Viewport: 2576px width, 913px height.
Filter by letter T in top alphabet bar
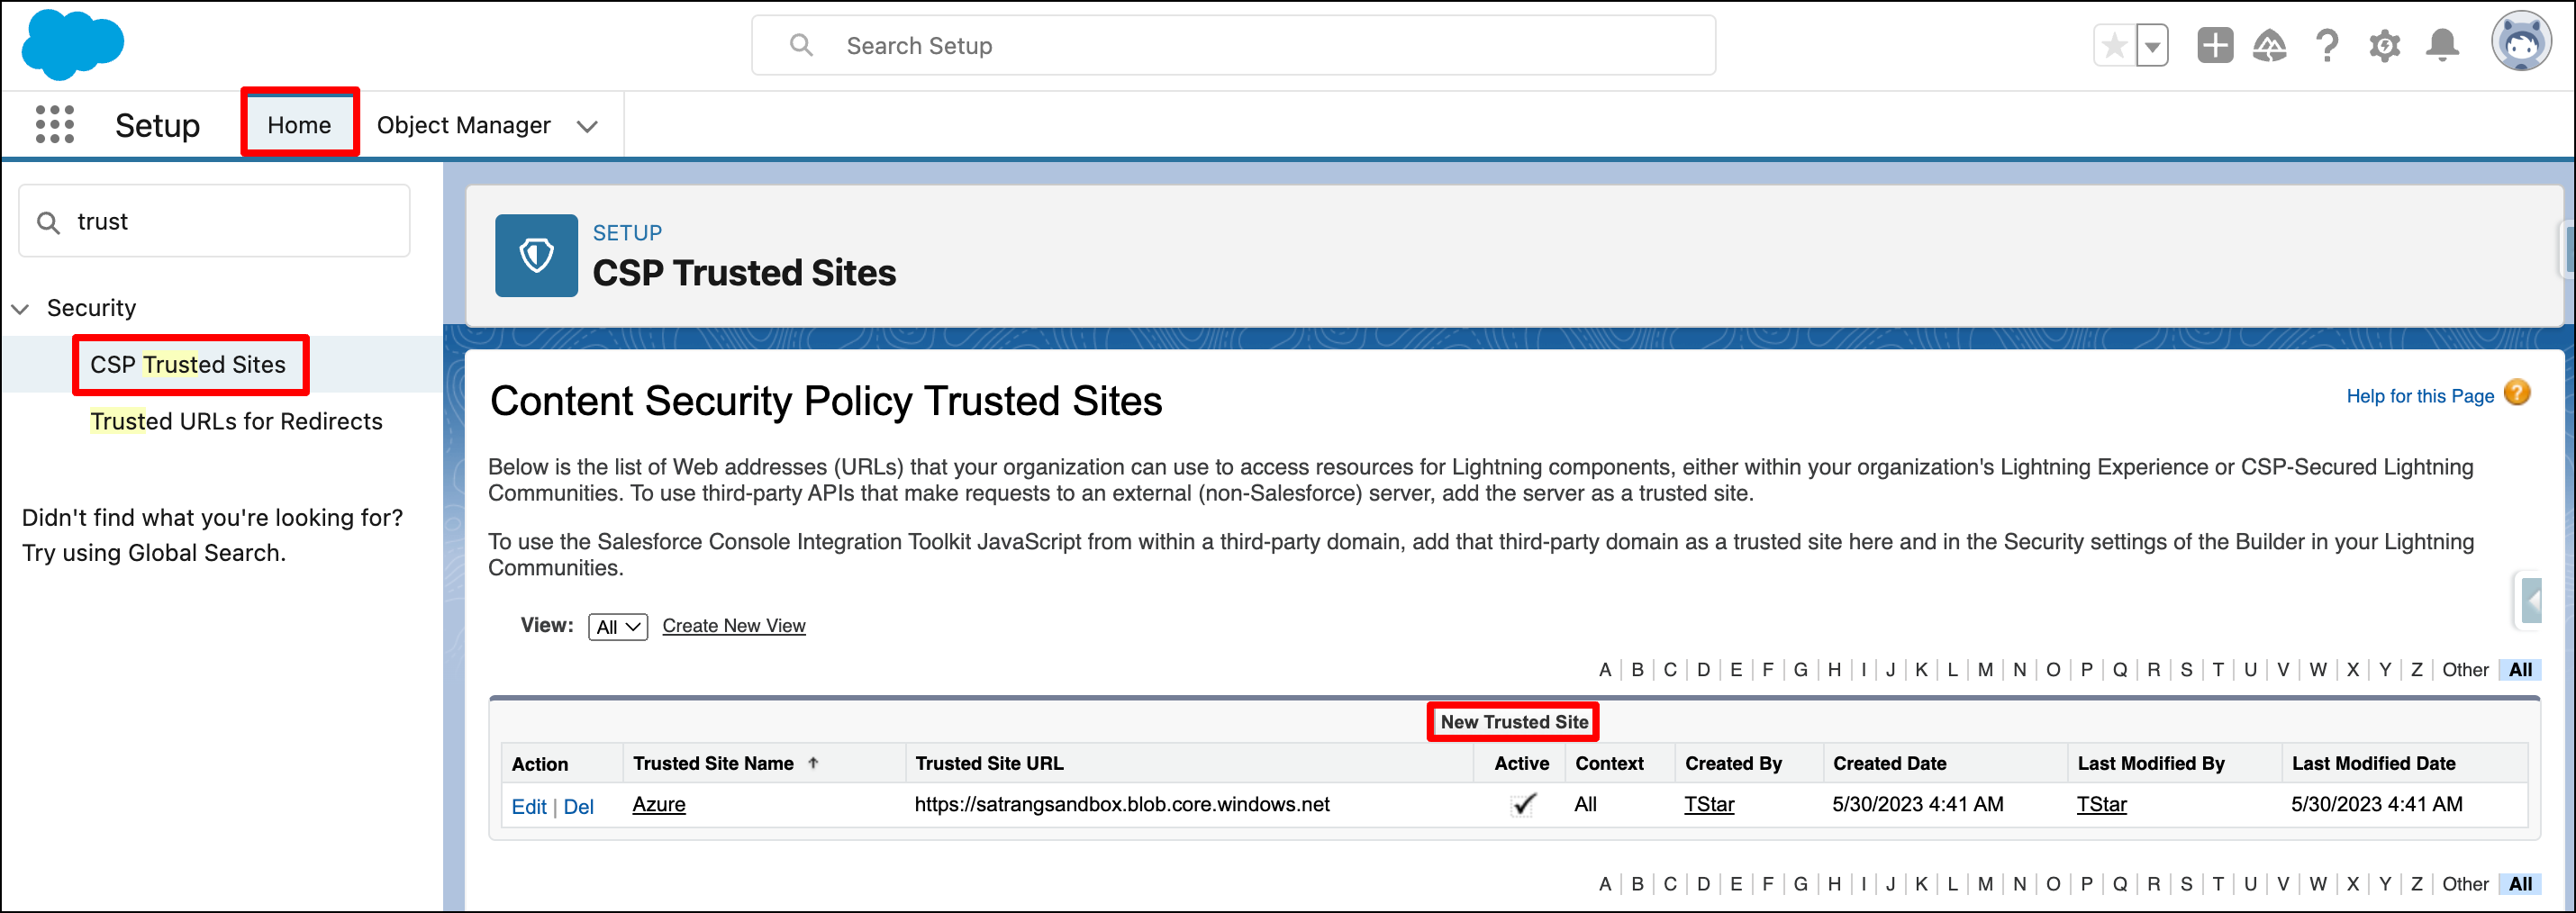2217,670
